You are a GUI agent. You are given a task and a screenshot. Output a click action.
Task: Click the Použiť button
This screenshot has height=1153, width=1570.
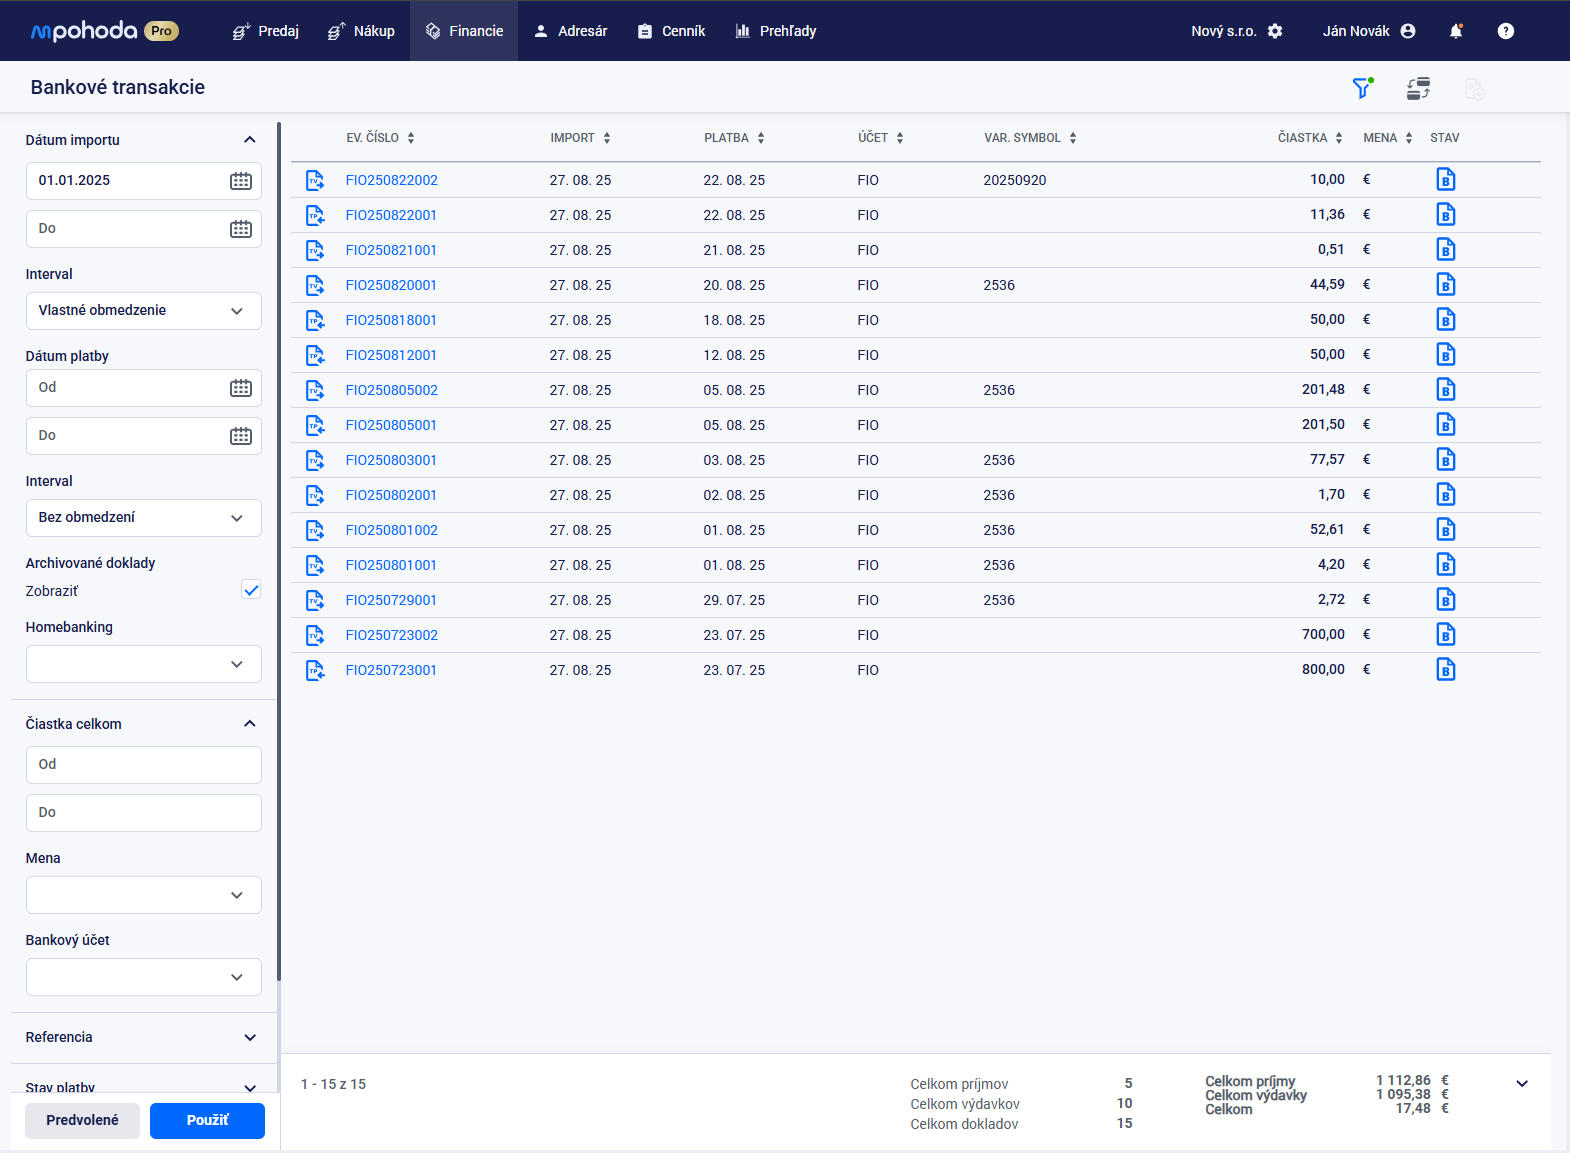coord(207,1120)
